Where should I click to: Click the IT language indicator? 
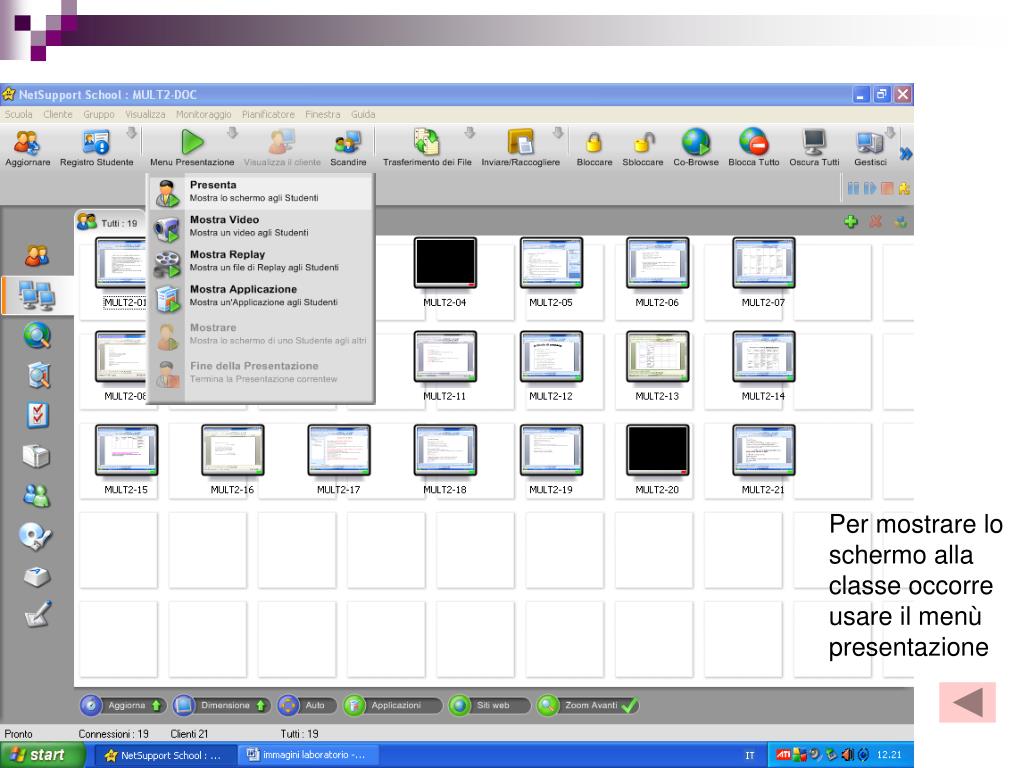click(750, 756)
